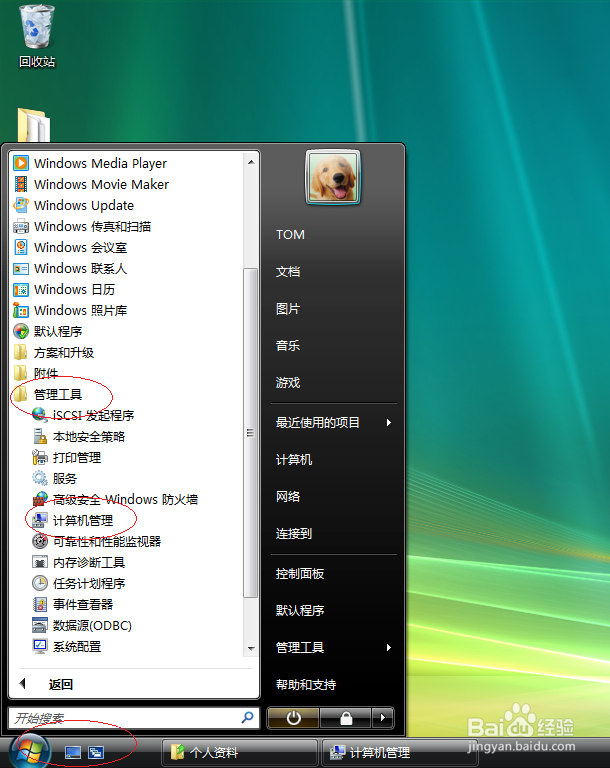Open 文档 from right pane
This screenshot has height=768, width=610.
[x=288, y=271]
